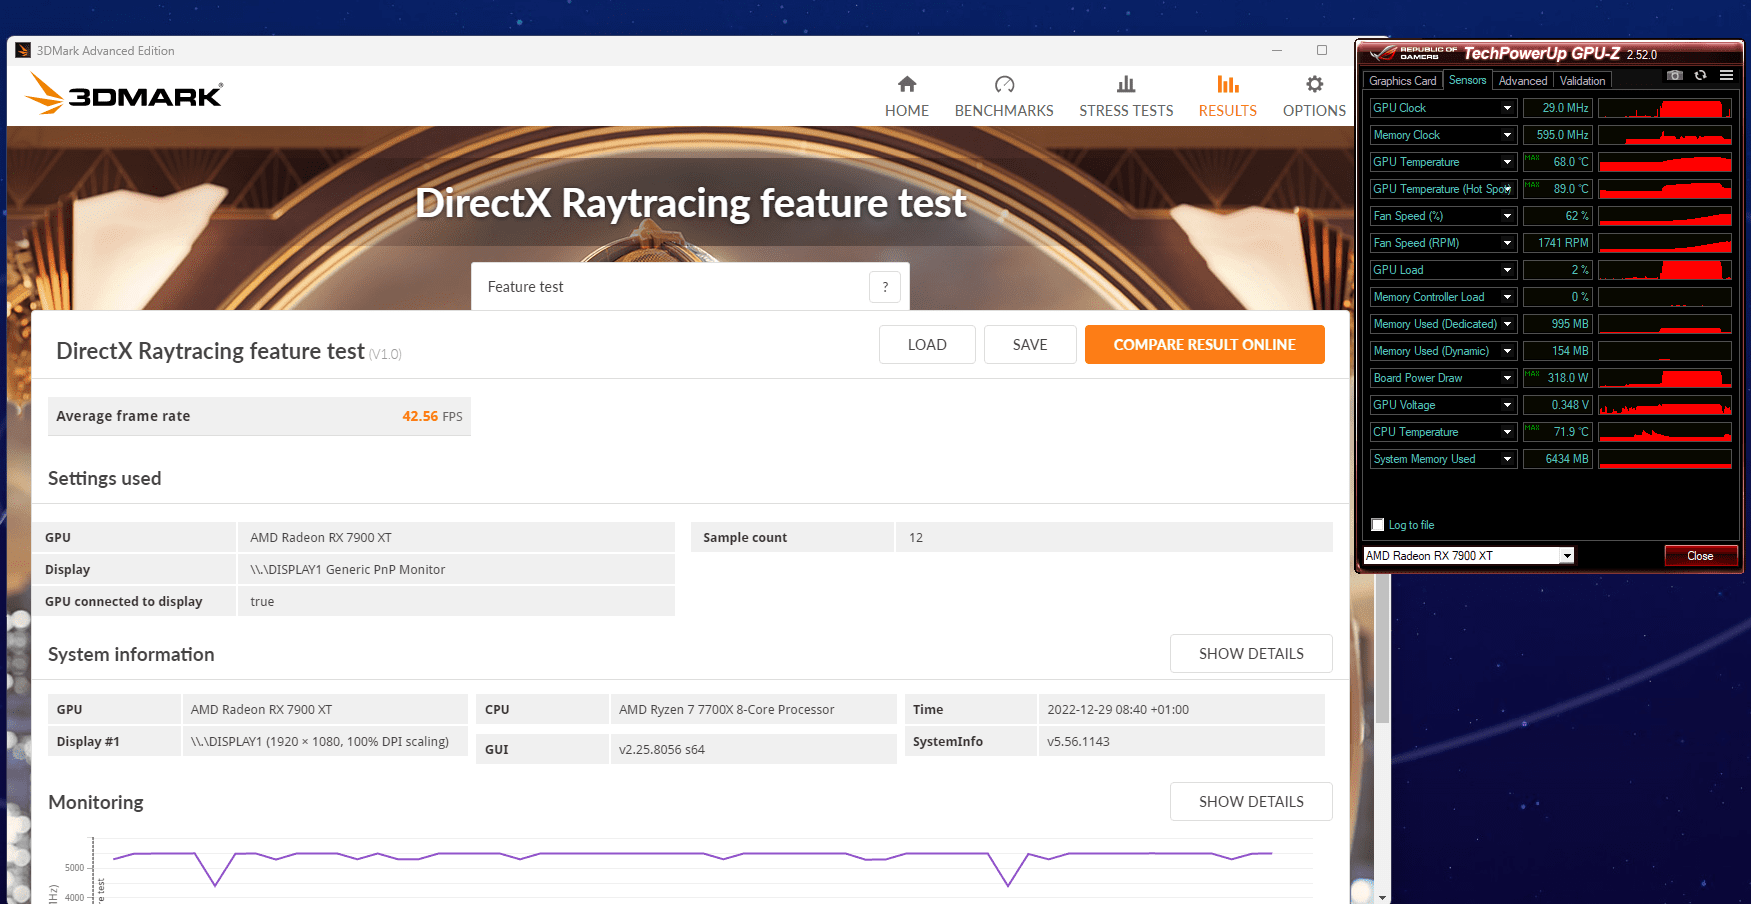Click the 42.56 FPS average frame rate
Screen dimensions: 1751x904
[432, 416]
